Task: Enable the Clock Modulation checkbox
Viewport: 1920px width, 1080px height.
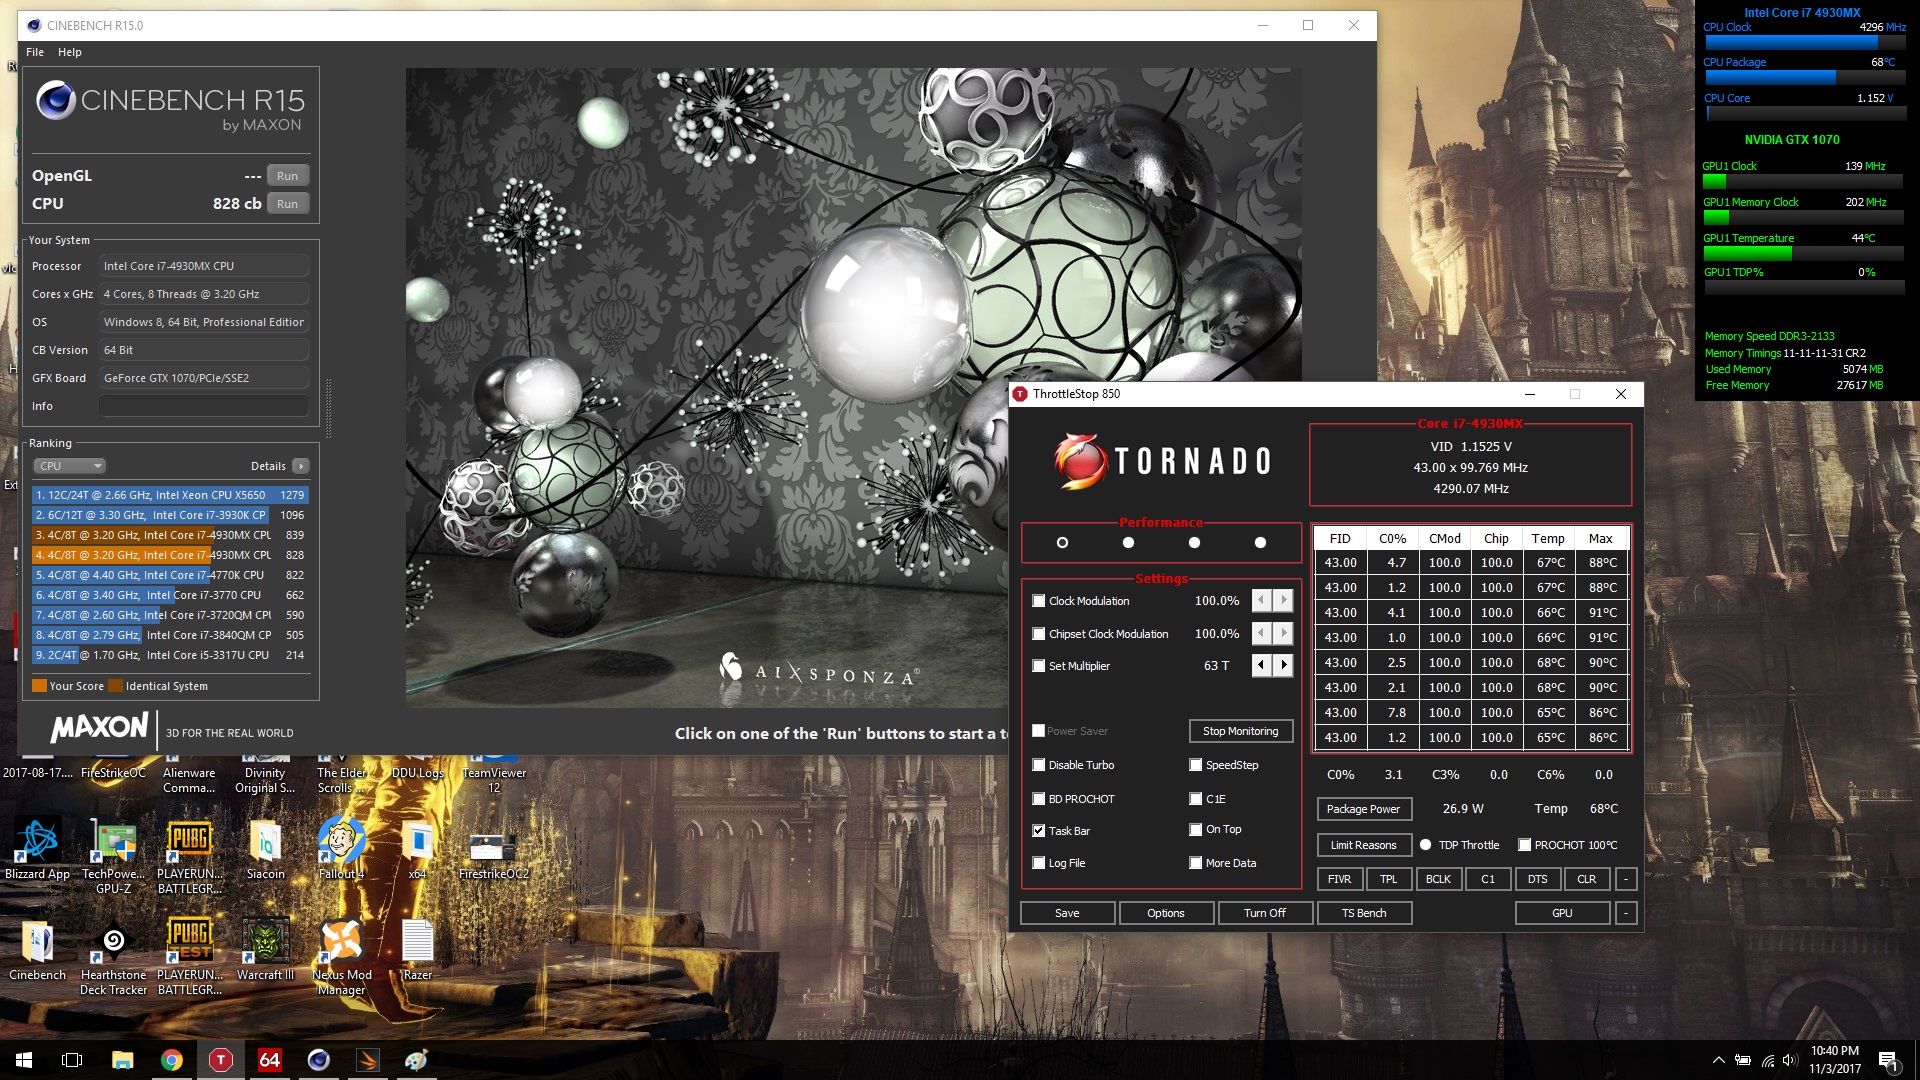Action: pyautogui.click(x=1039, y=601)
